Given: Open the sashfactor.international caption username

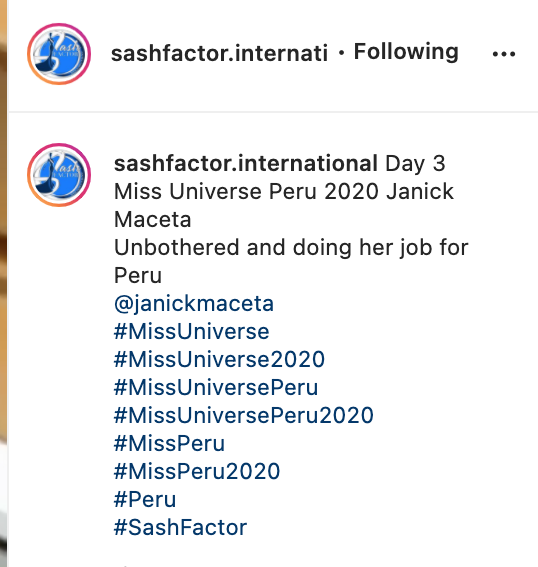Looking at the screenshot, I should coord(246,163).
